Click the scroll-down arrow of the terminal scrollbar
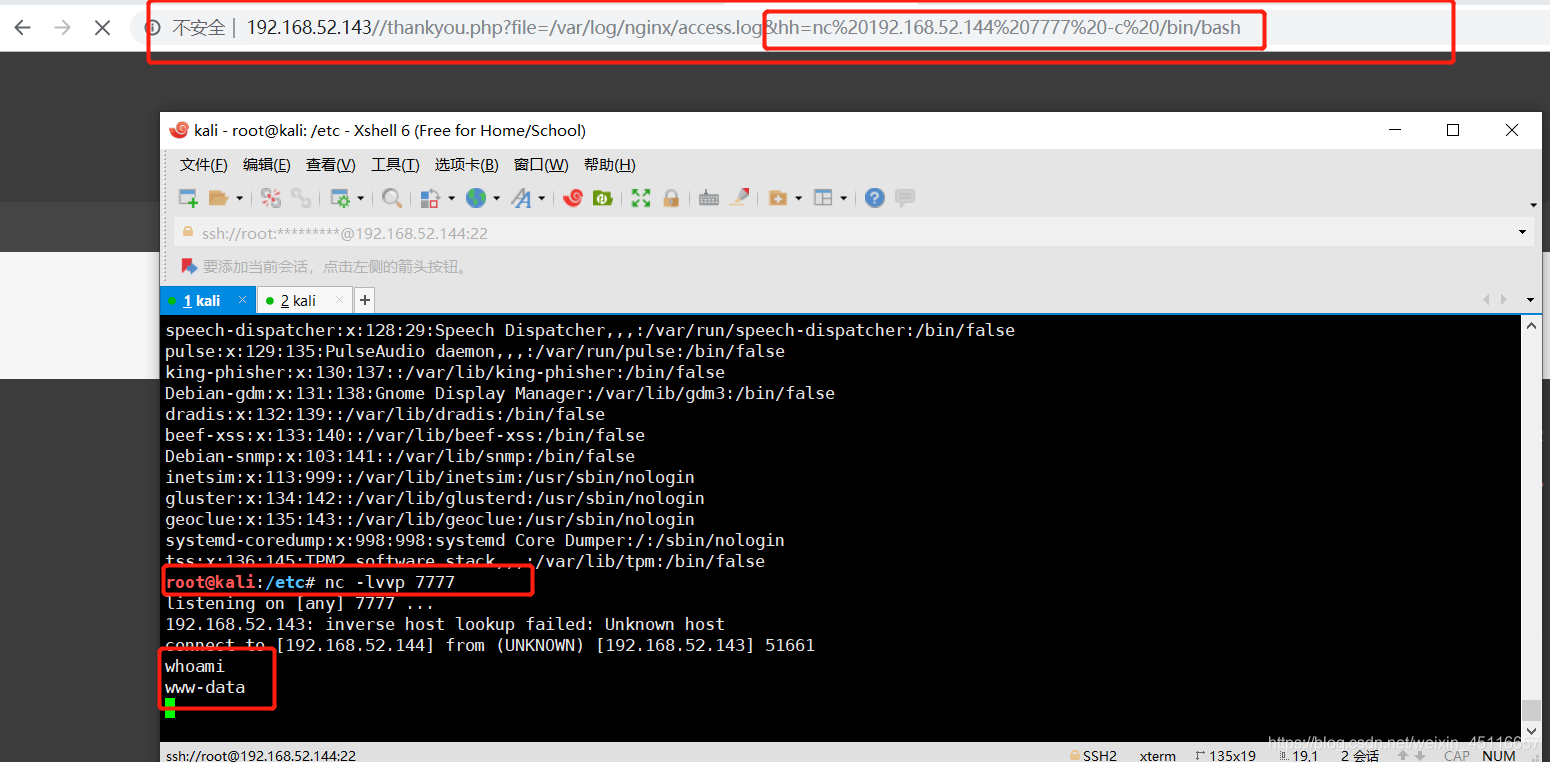This screenshot has width=1550, height=762. [1530, 733]
